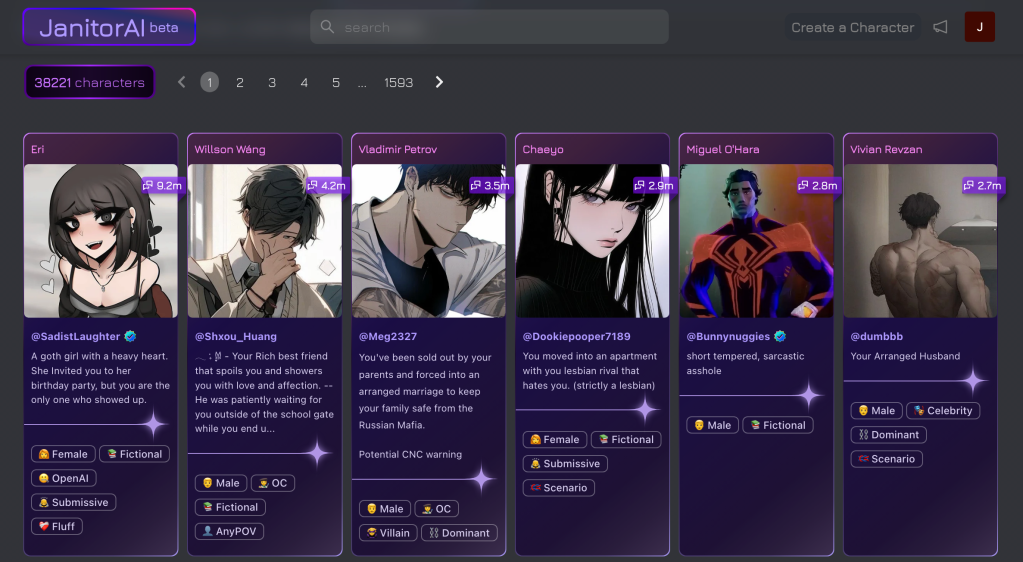Viewport: 1023px width, 562px height.
Task: Select Submissive tag on Chaeyo card
Action: 565,464
